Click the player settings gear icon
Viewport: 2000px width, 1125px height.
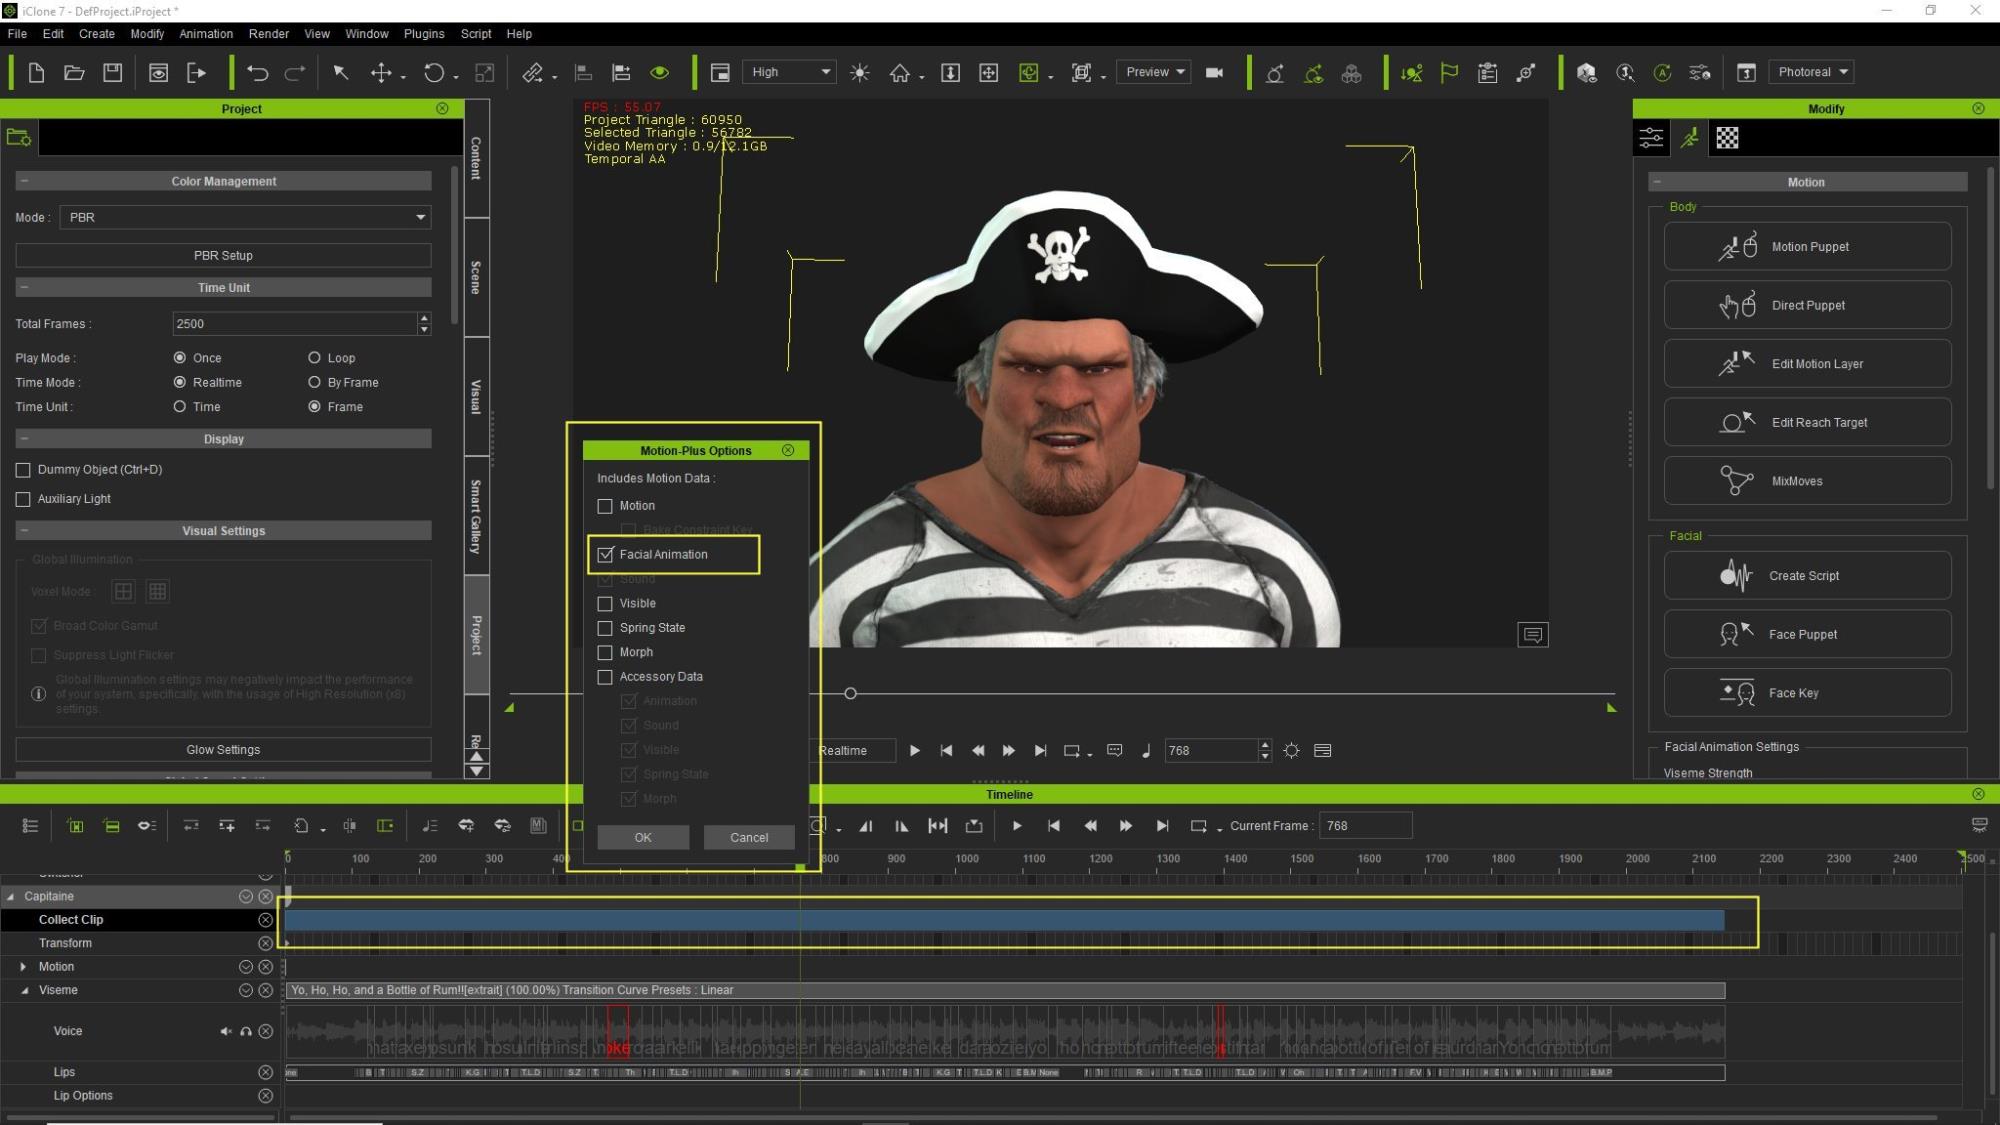[1291, 750]
